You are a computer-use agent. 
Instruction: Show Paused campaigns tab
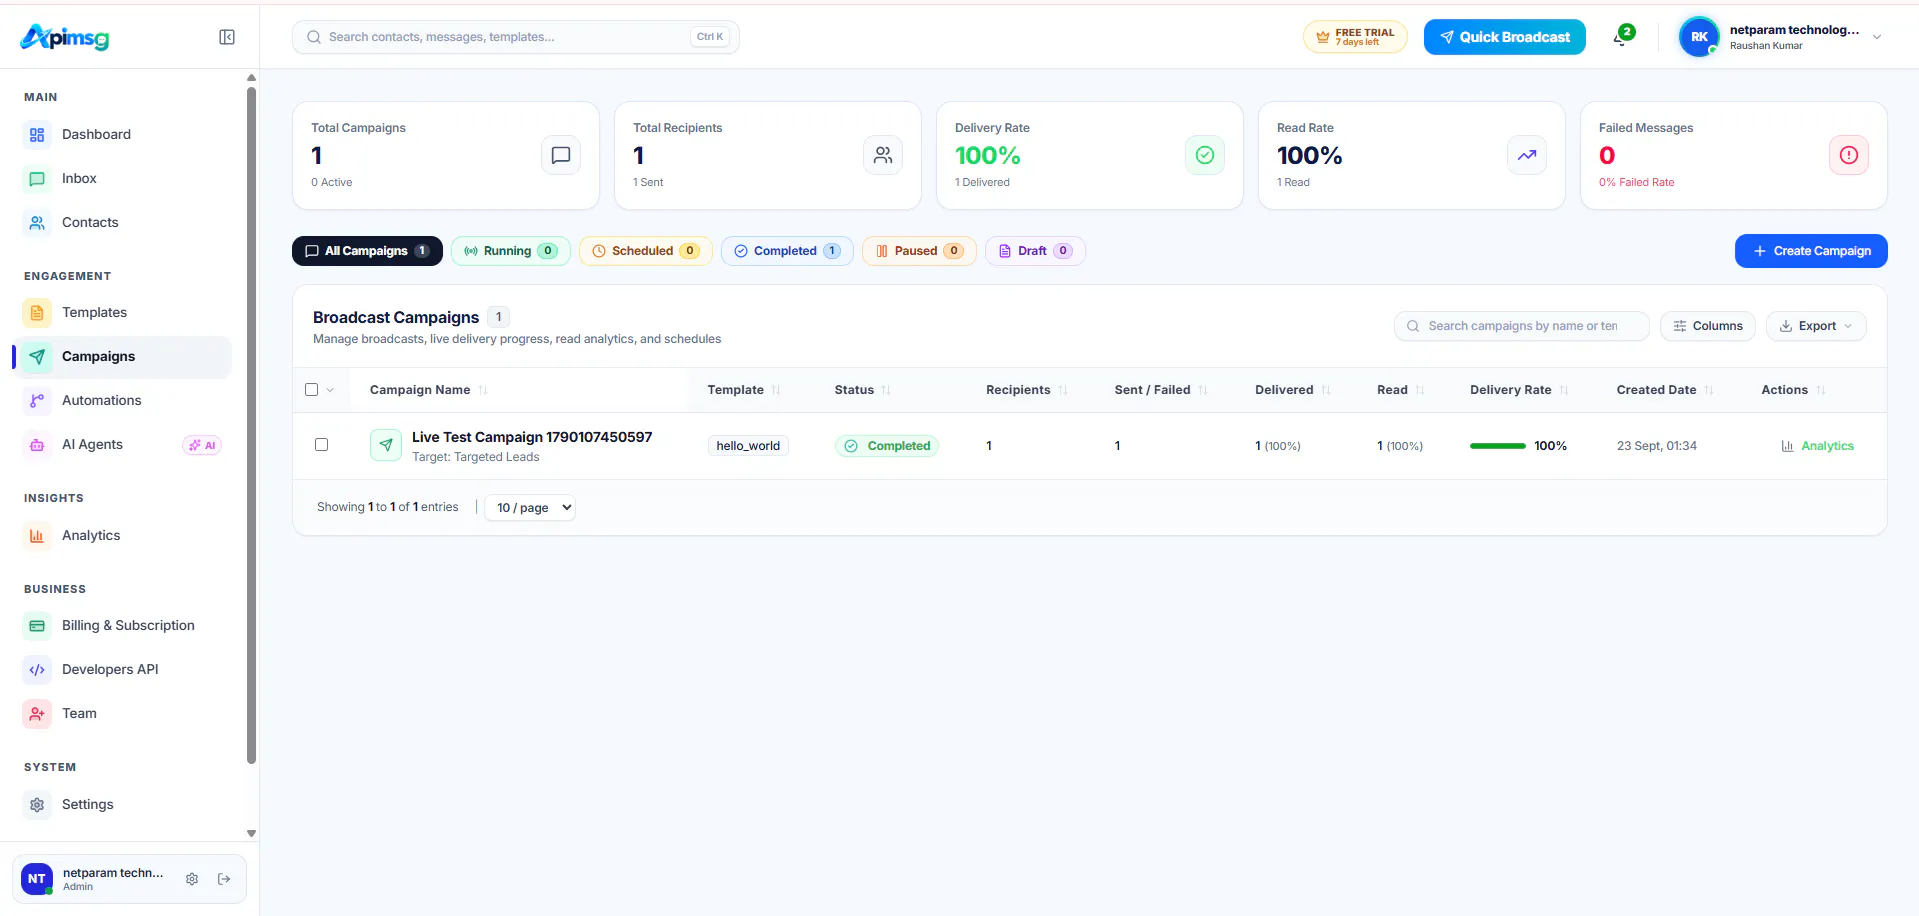pos(919,251)
